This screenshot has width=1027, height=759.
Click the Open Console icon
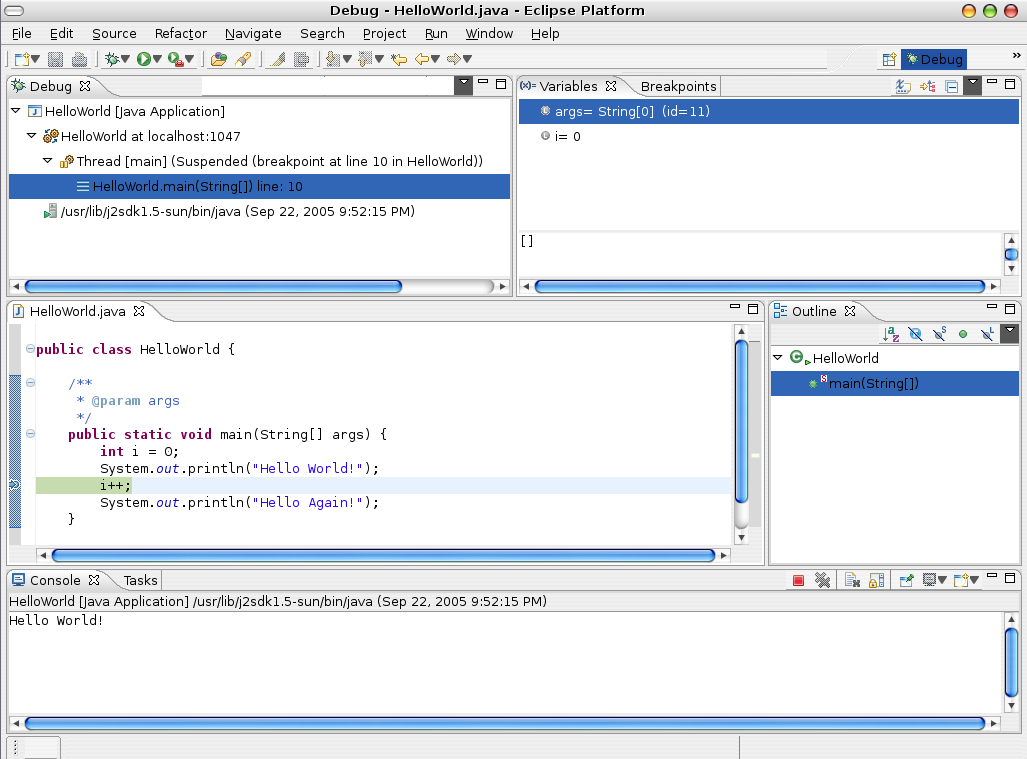pos(961,580)
